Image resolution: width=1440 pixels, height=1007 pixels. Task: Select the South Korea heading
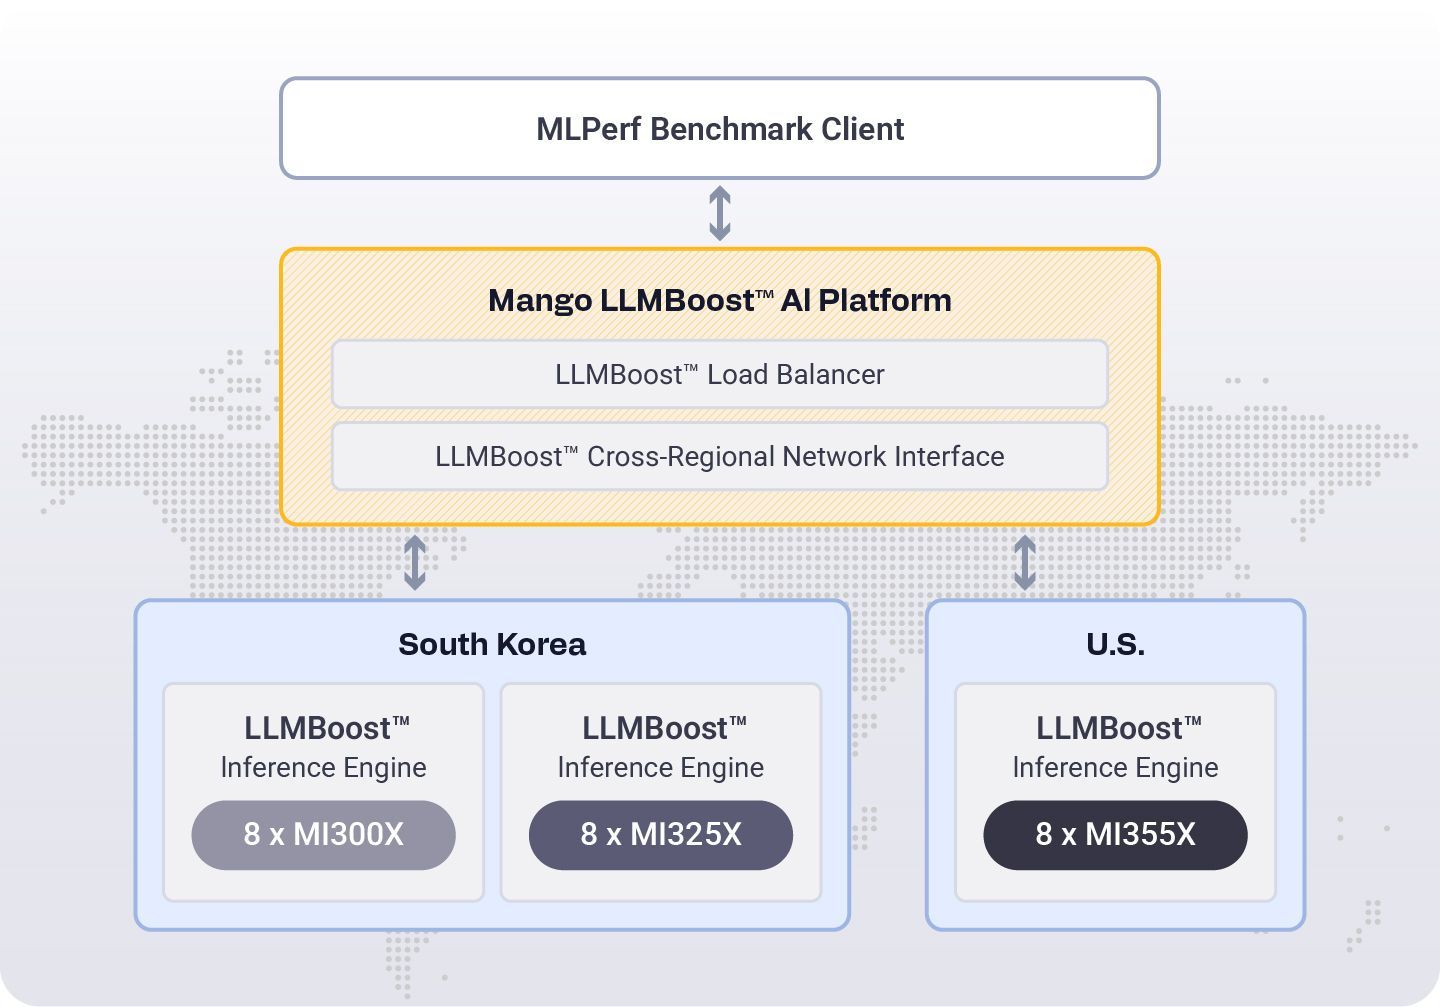(492, 644)
